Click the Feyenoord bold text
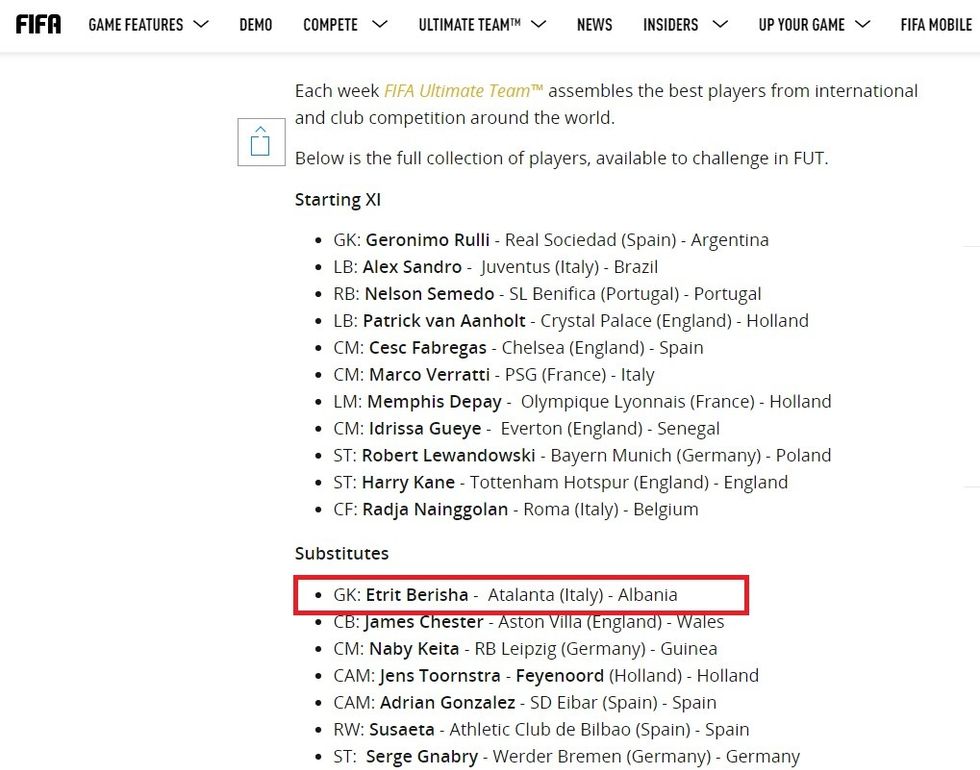Viewport: 980px width, 770px height. (561, 675)
